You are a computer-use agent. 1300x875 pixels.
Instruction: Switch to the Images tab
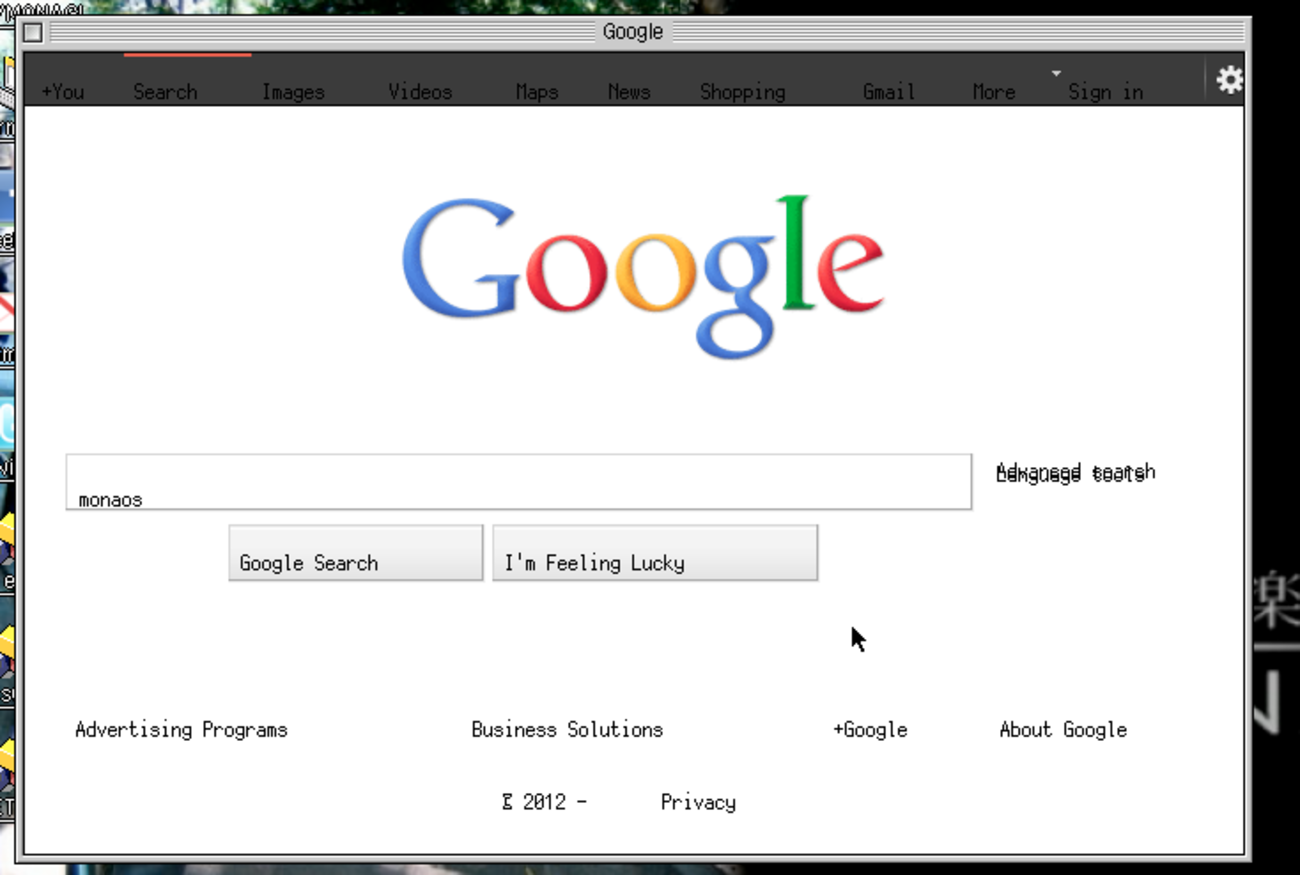(293, 92)
